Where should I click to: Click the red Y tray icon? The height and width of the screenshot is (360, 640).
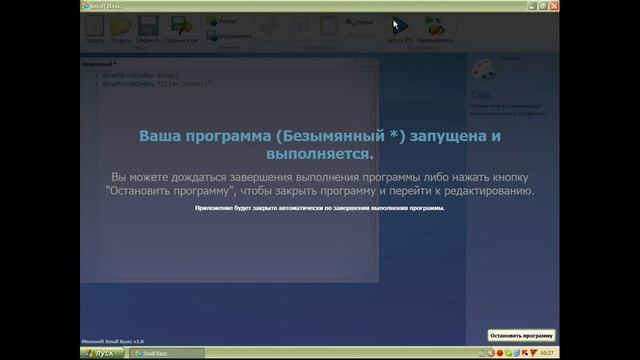coord(533,353)
